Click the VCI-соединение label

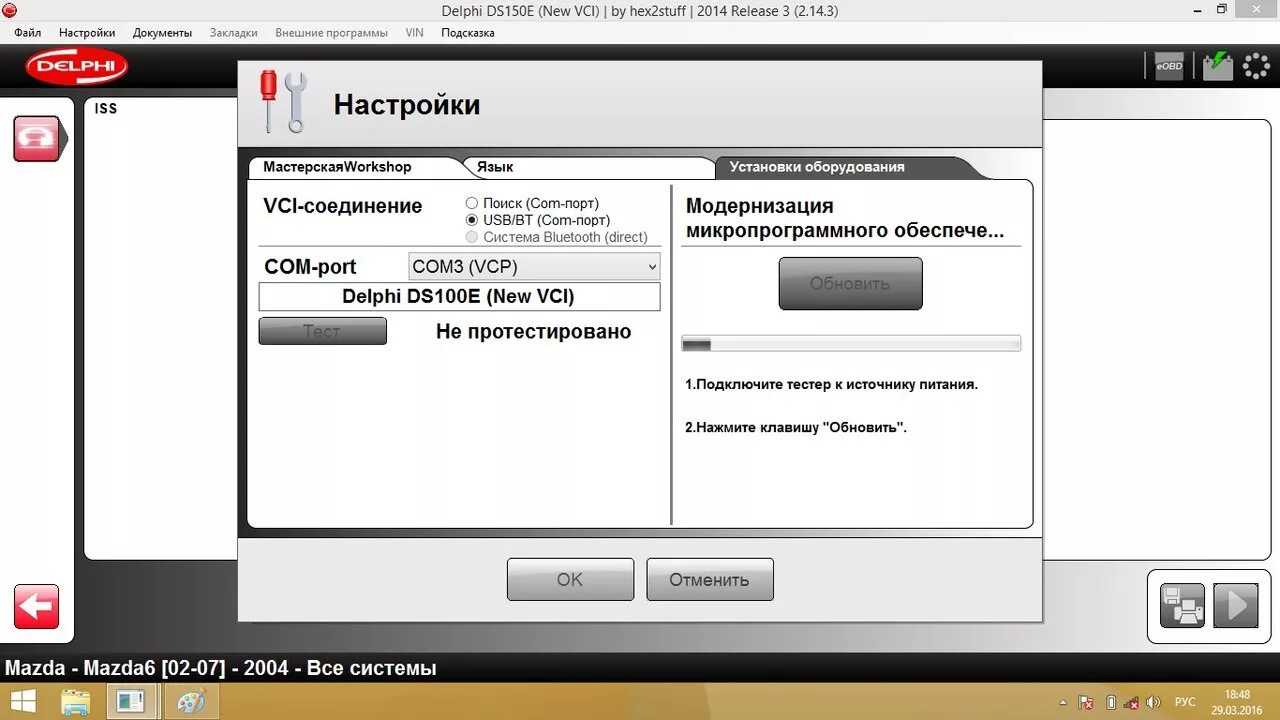coord(342,207)
